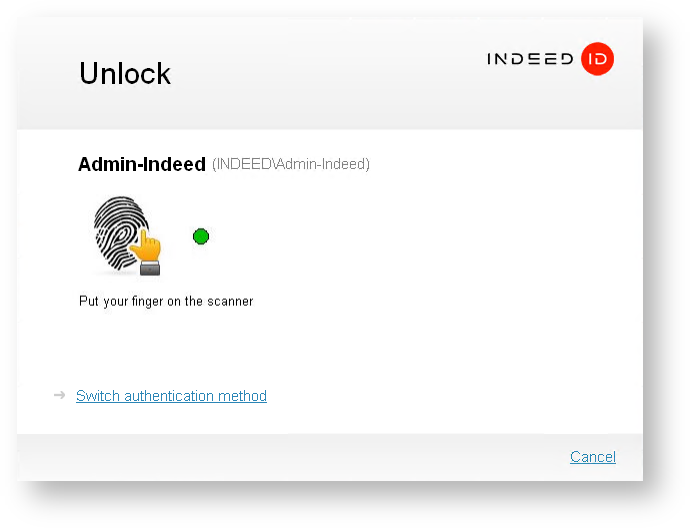The width and height of the screenshot is (691, 529).
Task: Click the green scanner status indicator
Action: coord(201,237)
